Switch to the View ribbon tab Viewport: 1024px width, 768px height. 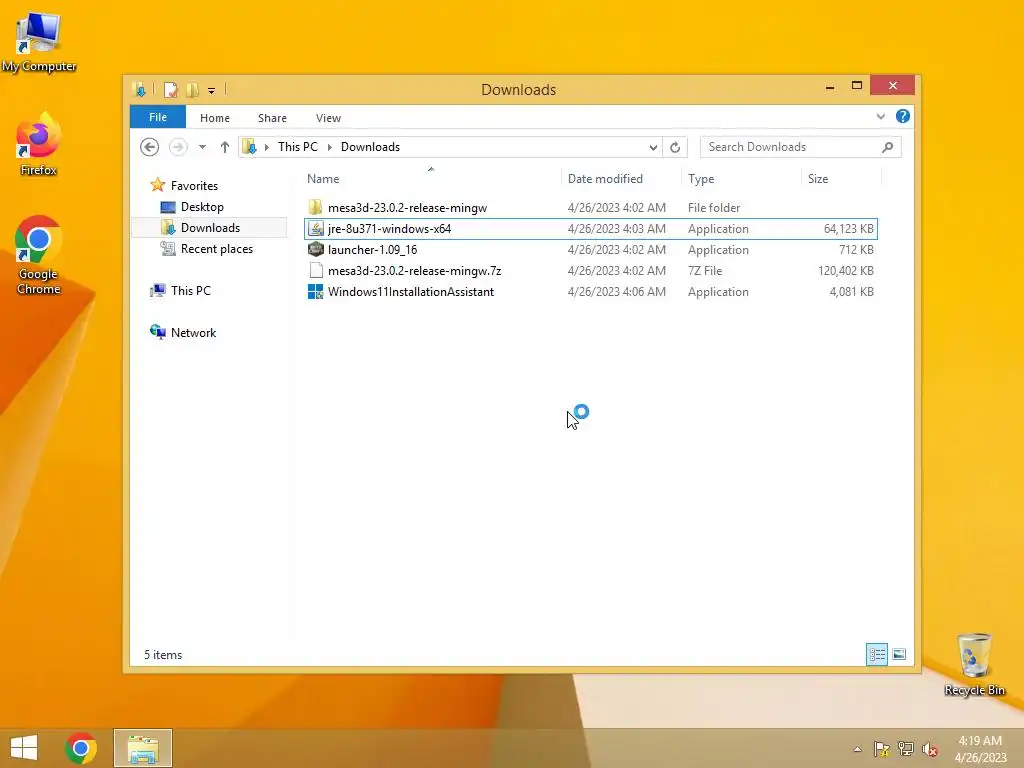[x=328, y=118]
